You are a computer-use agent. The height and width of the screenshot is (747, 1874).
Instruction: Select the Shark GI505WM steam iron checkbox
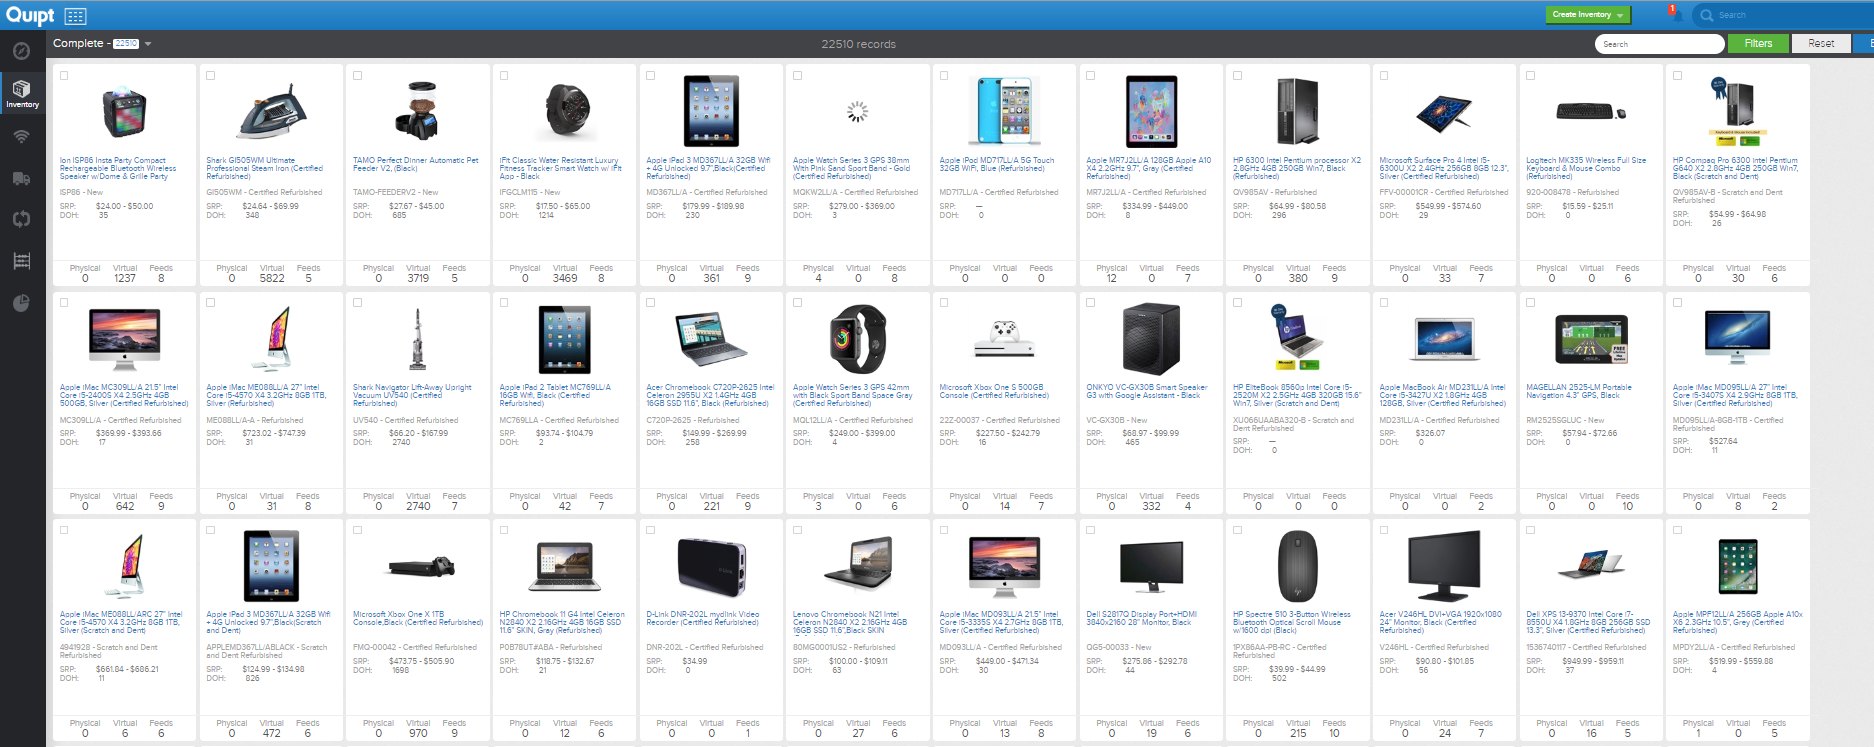[211, 76]
